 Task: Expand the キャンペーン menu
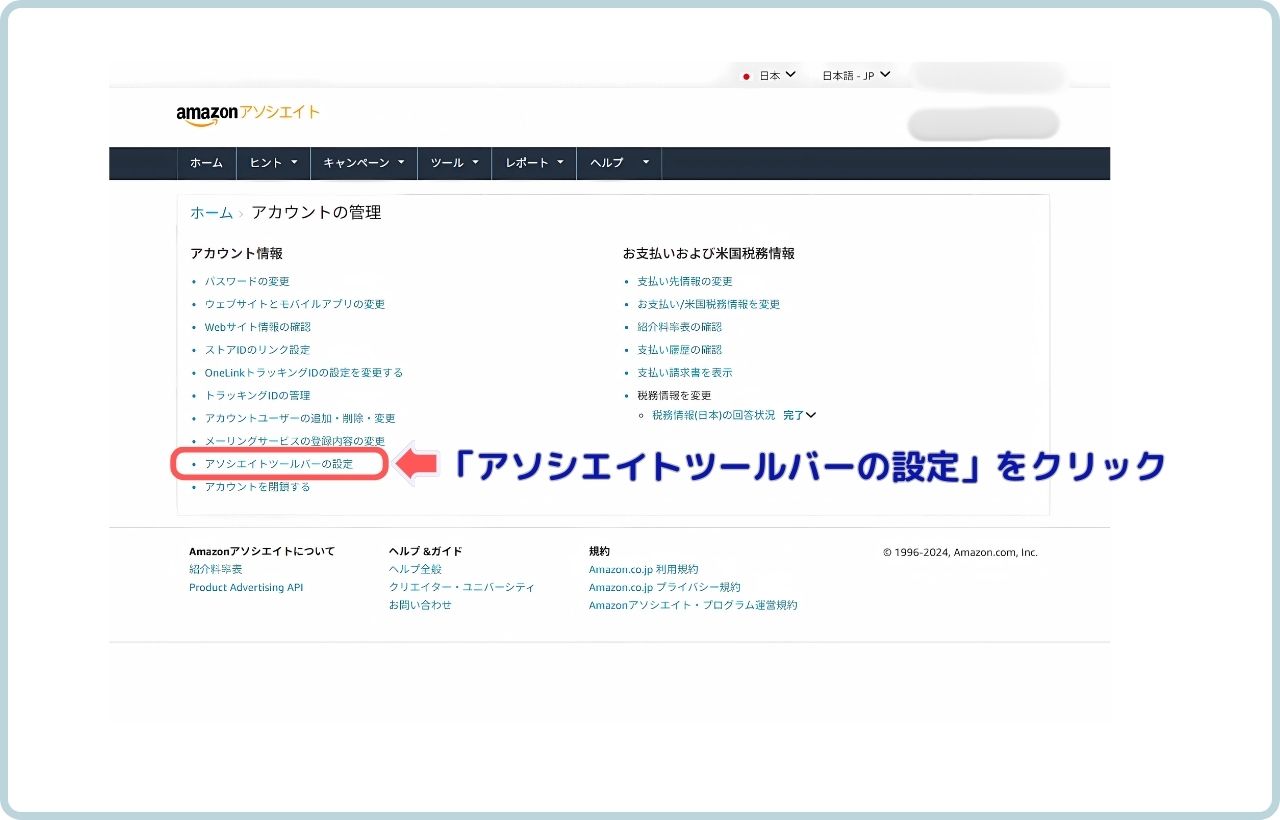pyautogui.click(x=364, y=163)
